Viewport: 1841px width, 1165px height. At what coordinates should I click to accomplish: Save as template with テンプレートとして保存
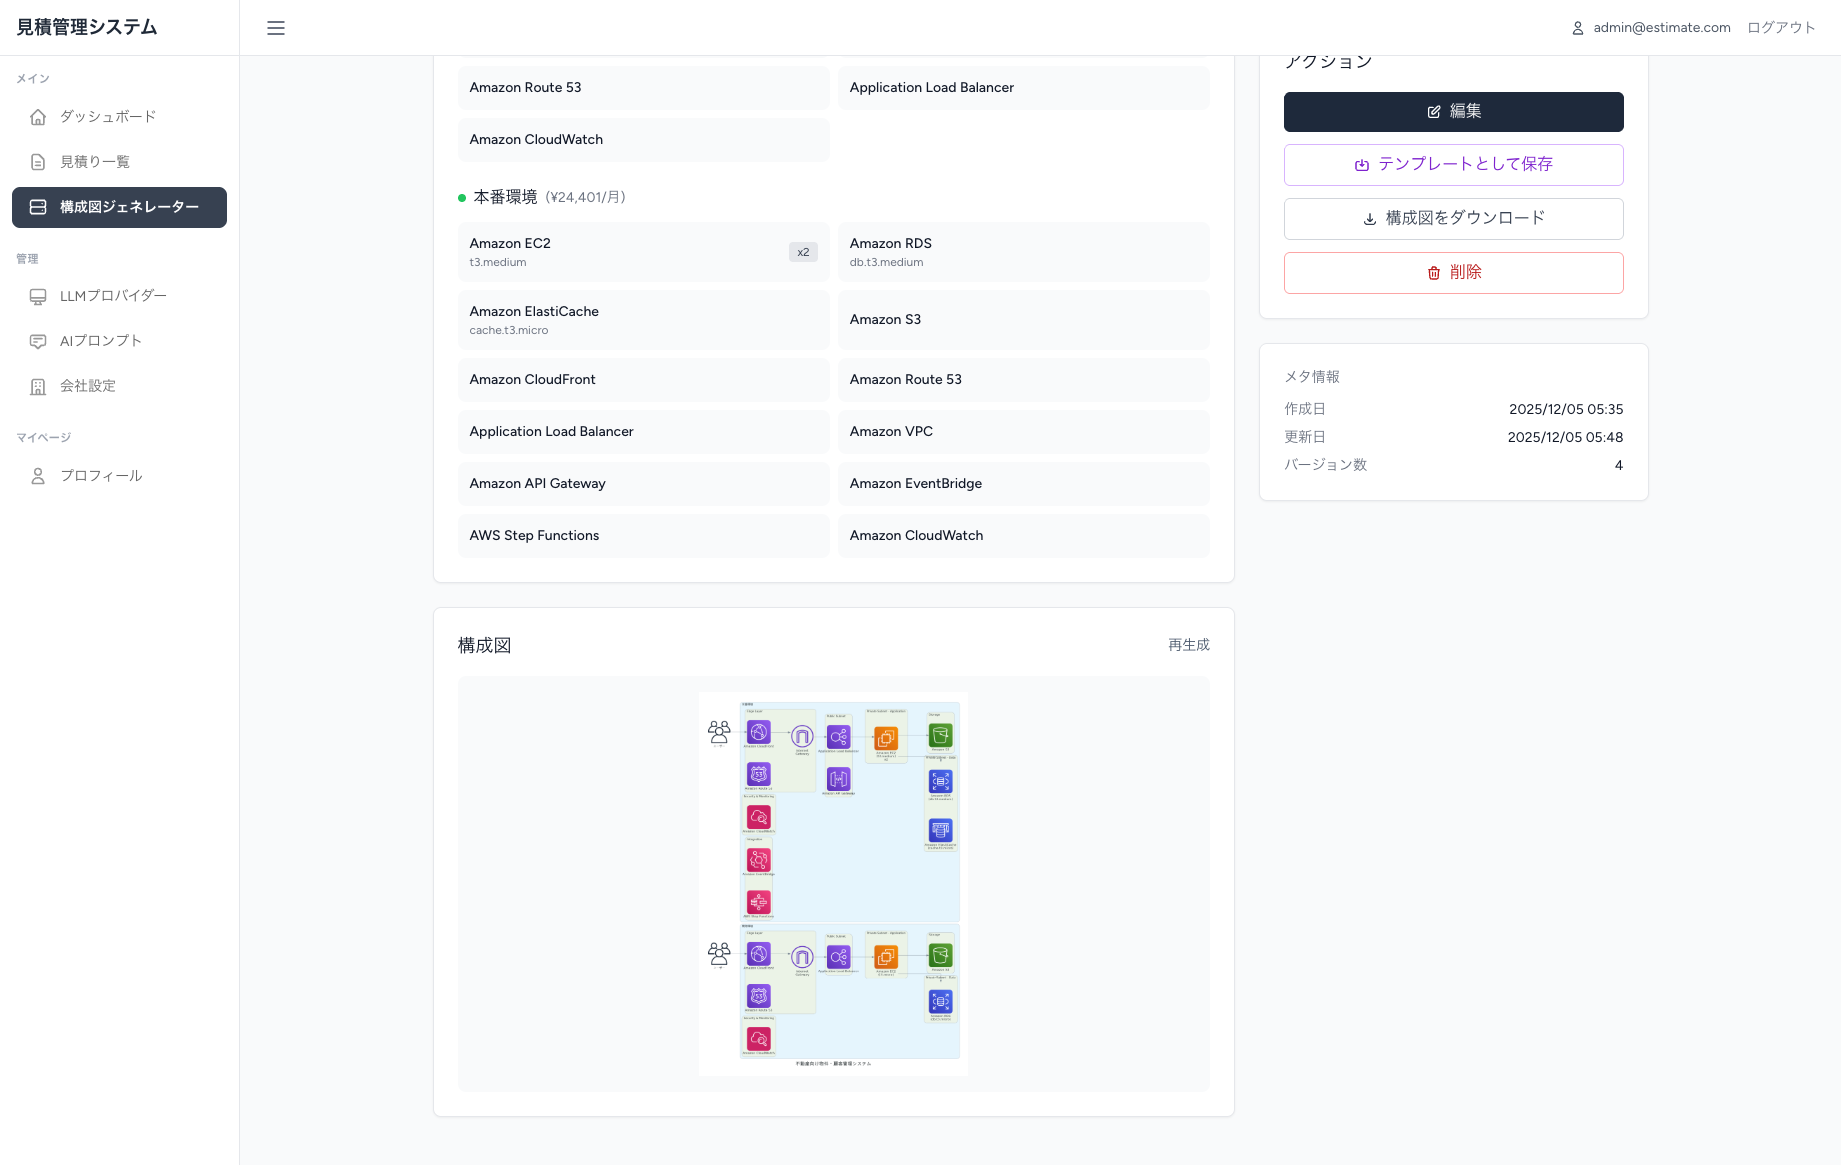1453,165
